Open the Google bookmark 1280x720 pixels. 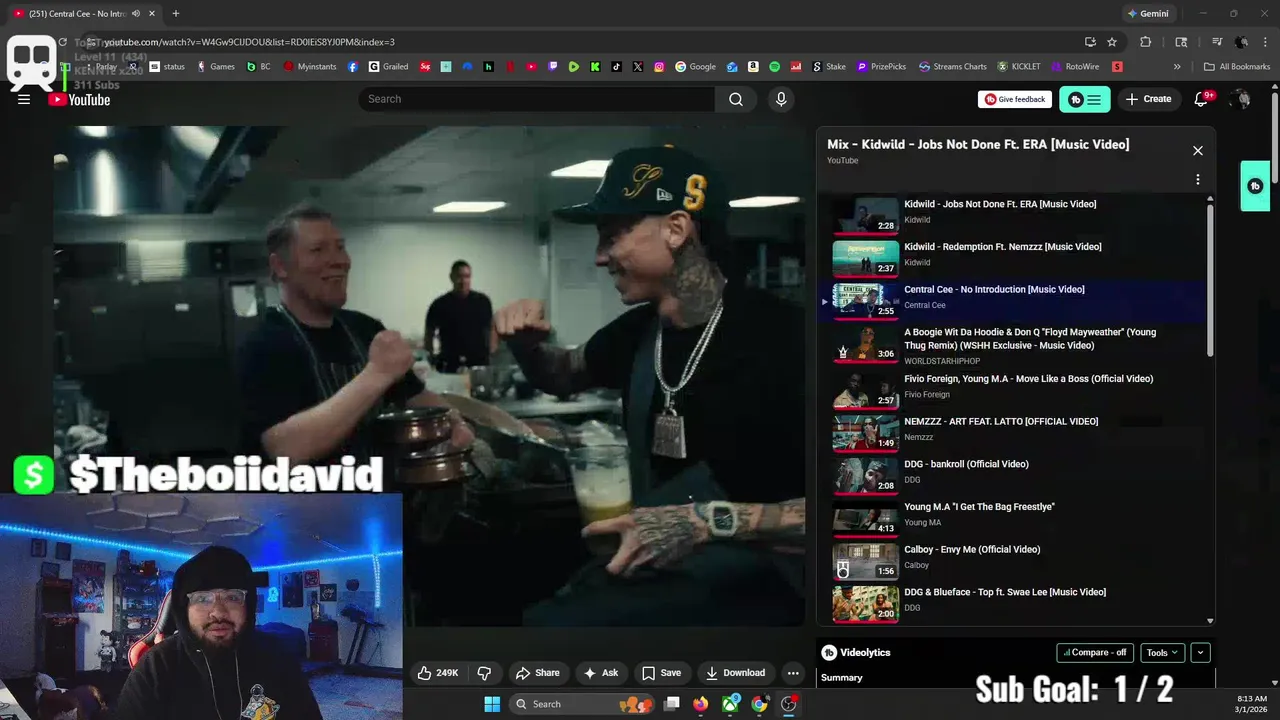[696, 67]
